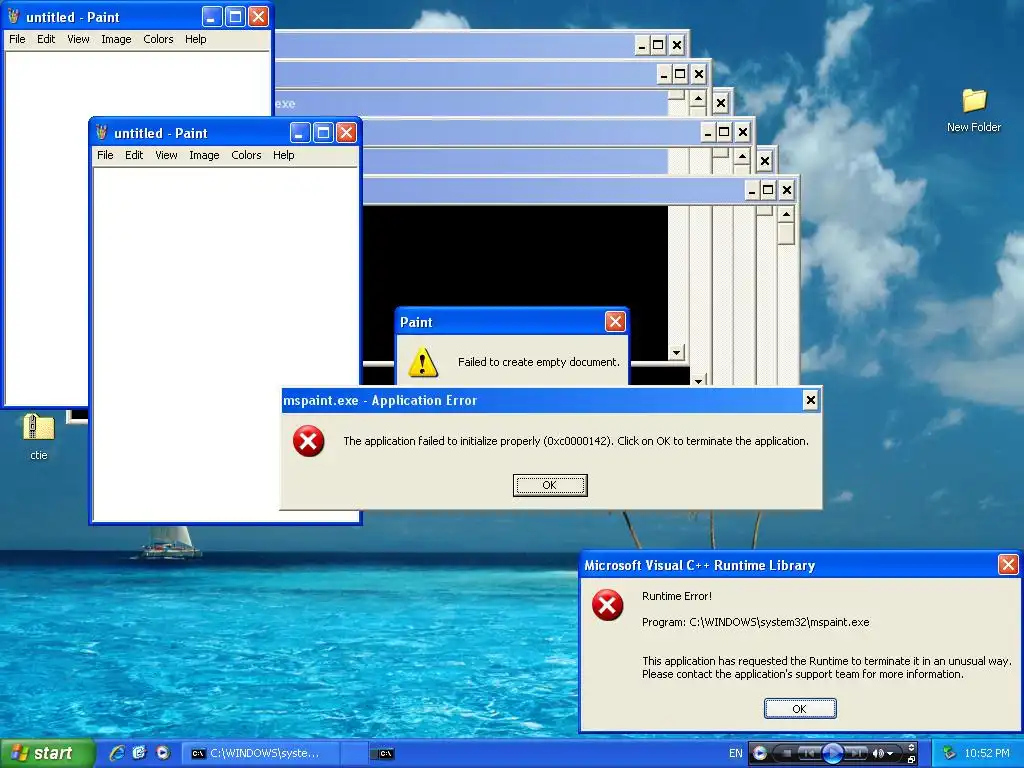The width and height of the screenshot is (1024, 768).
Task: Switch to the C:\WINDOWS\syste... taskbar button
Action: click(x=260, y=754)
